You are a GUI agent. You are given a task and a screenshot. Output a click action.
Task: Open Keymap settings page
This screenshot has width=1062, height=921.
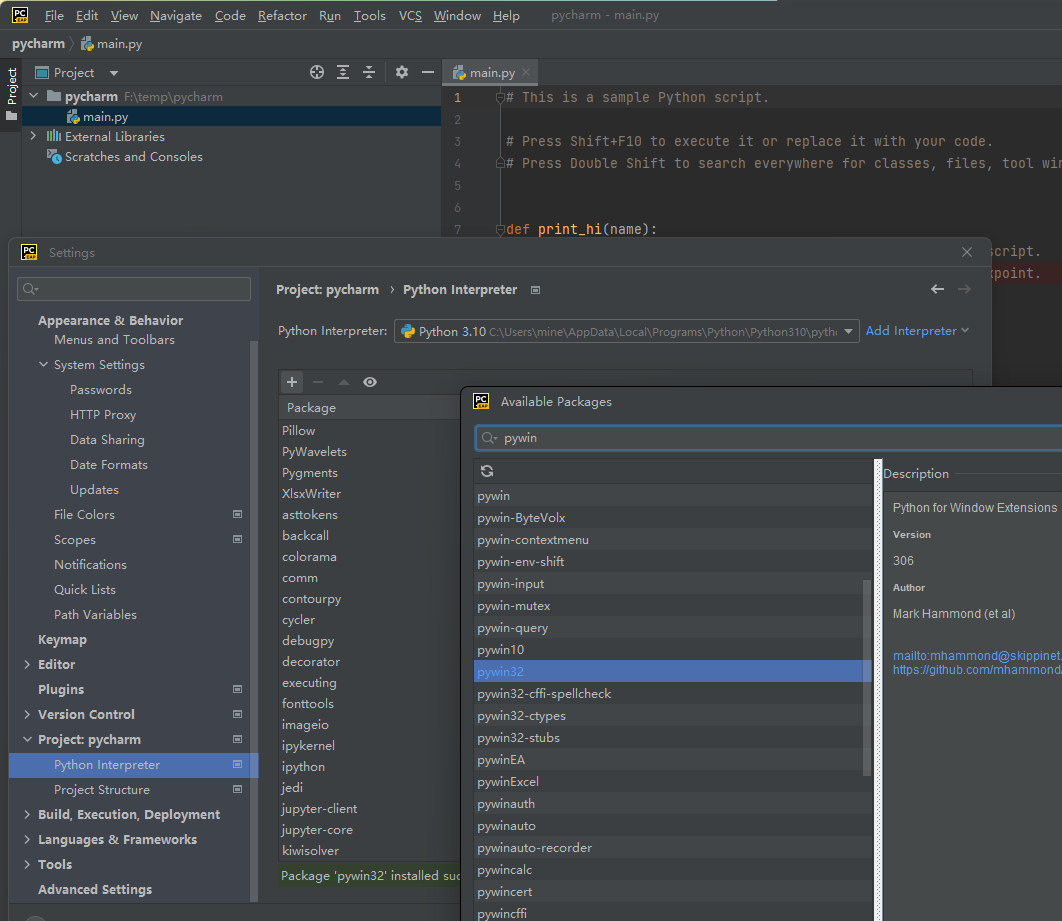pos(62,639)
